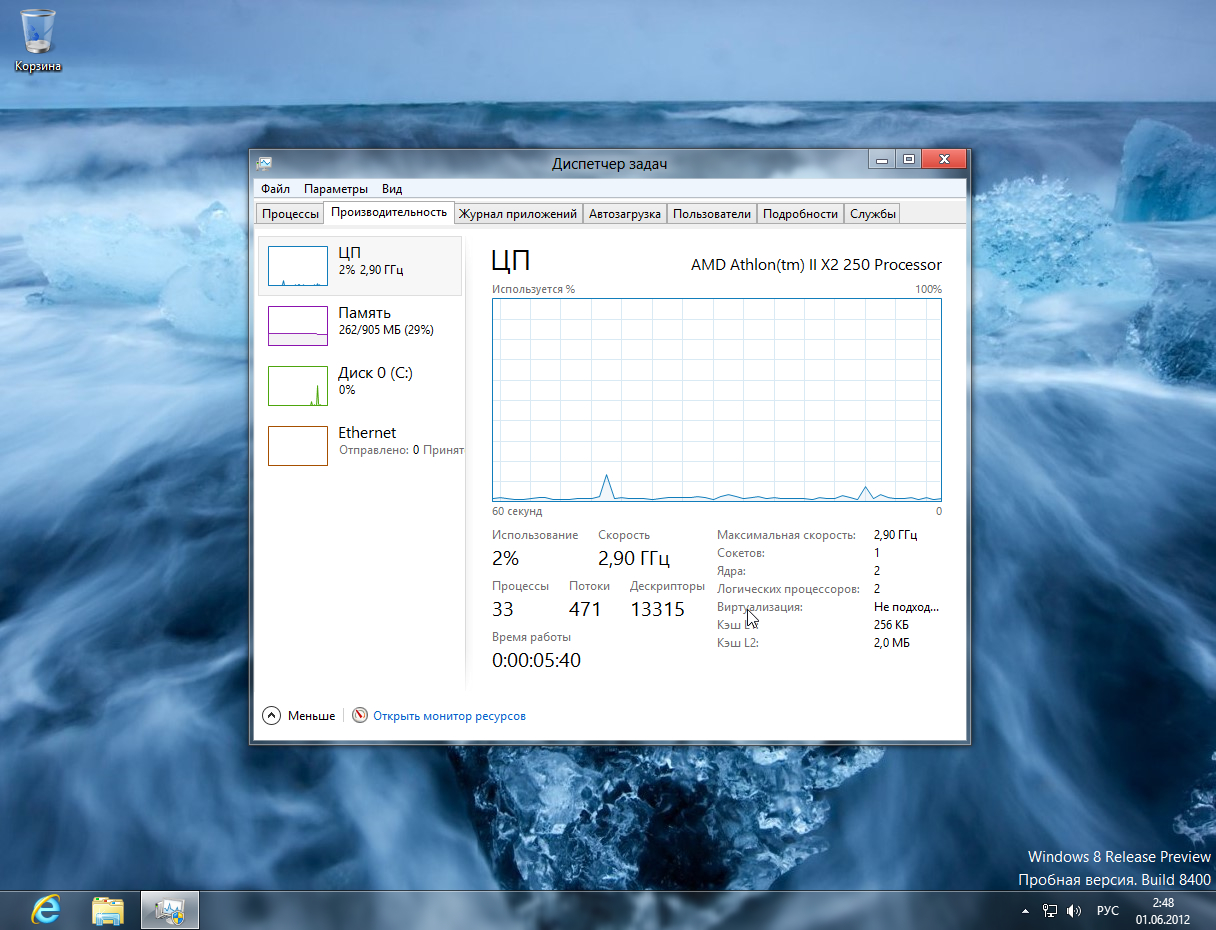1216x930 pixels.
Task: Show hidden tray icons arrow
Action: click(1025, 912)
